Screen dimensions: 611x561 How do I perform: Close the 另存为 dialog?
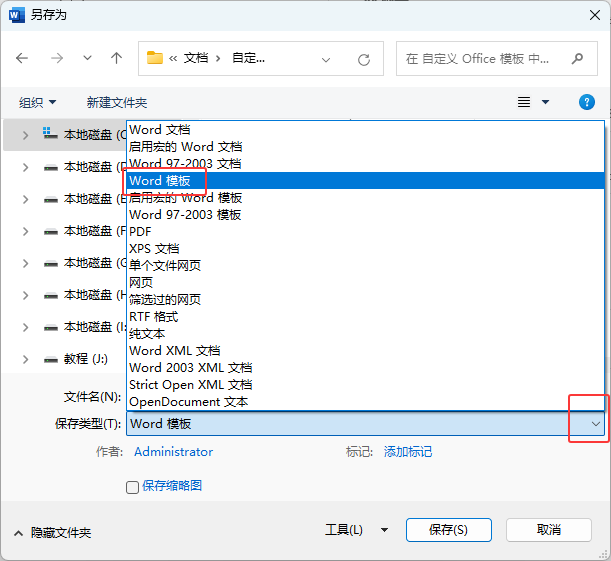595,15
